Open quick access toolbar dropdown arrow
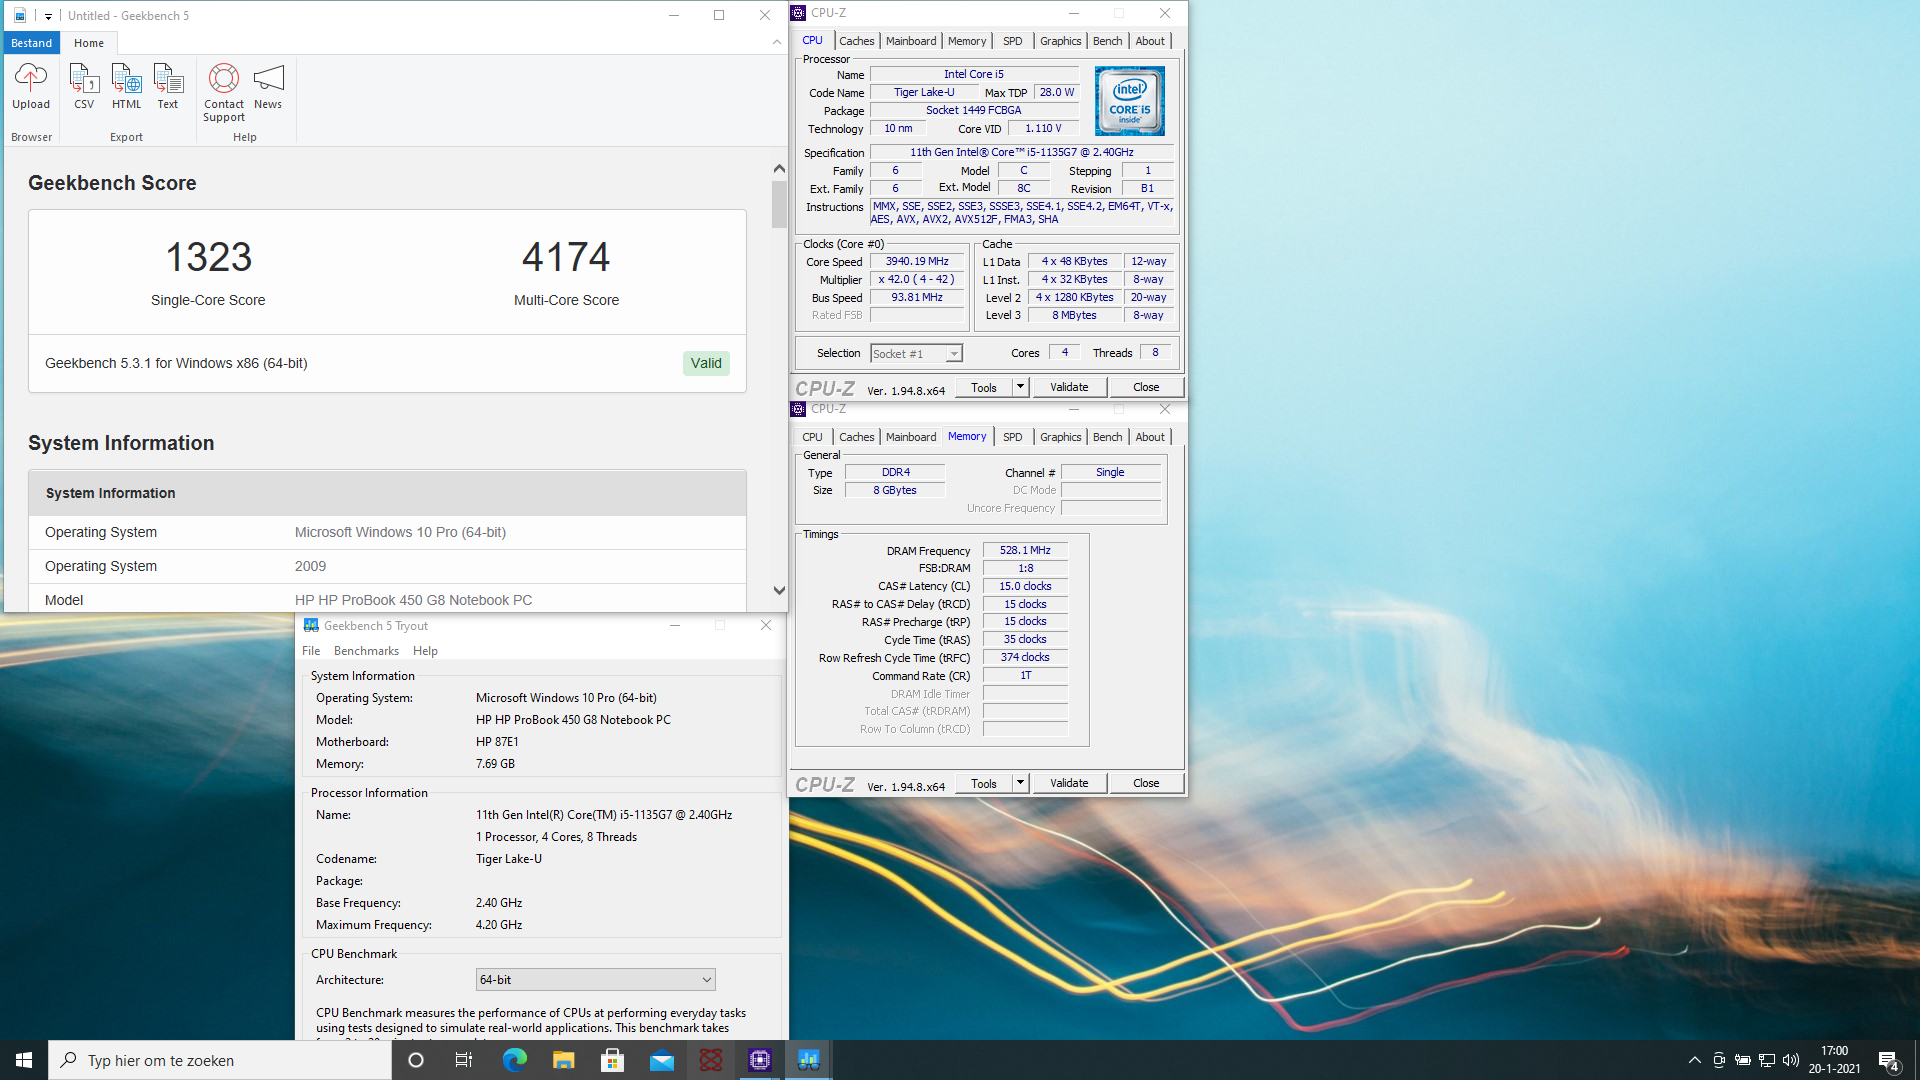The image size is (1920, 1080). click(x=48, y=16)
